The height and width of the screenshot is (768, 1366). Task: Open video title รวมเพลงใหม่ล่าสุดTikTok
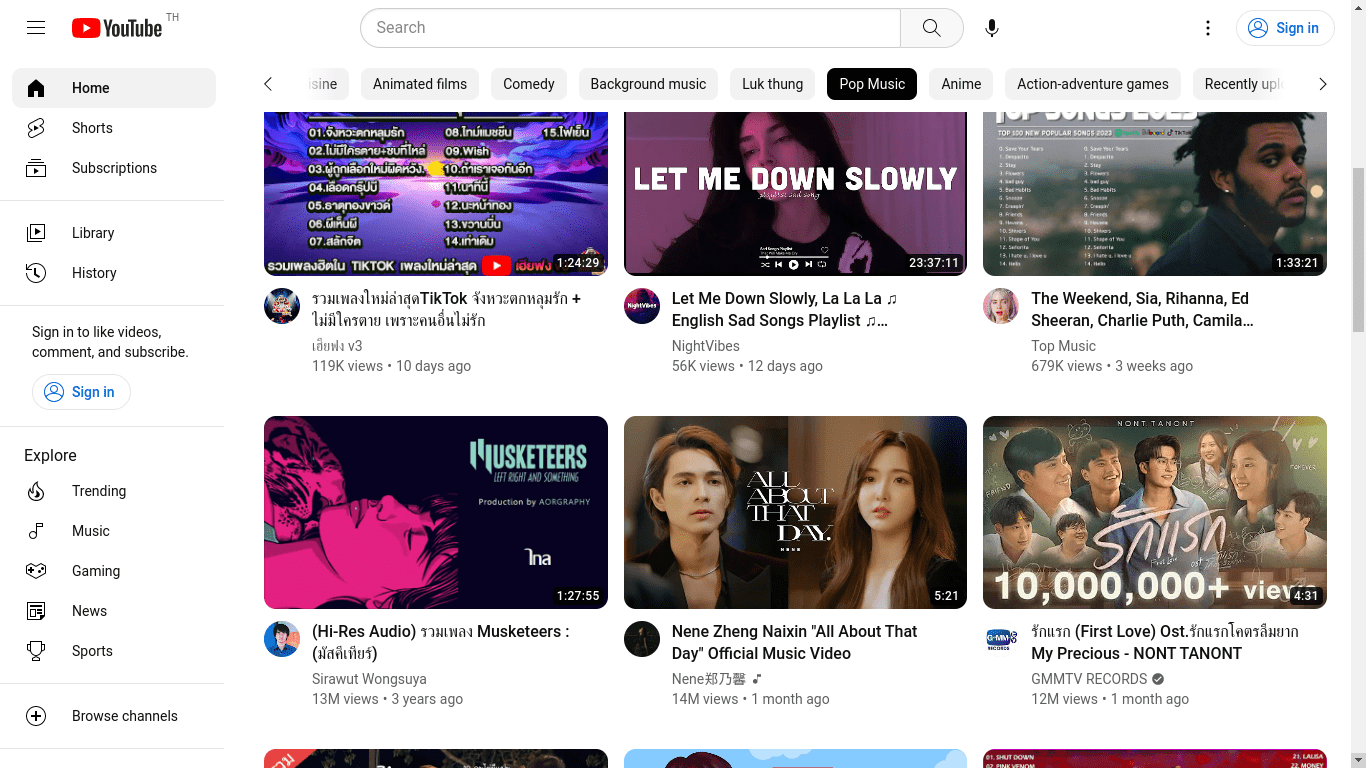point(446,309)
